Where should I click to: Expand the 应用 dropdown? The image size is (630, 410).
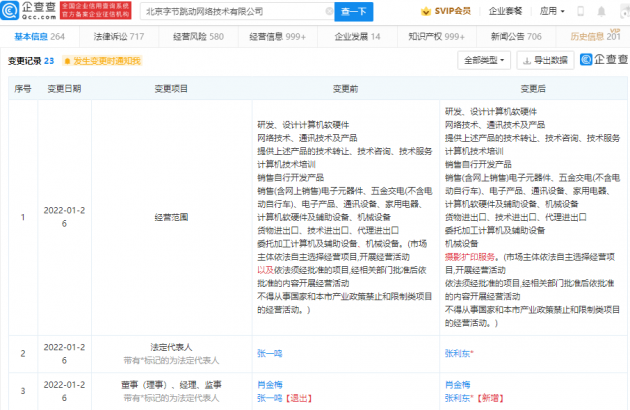tap(552, 11)
